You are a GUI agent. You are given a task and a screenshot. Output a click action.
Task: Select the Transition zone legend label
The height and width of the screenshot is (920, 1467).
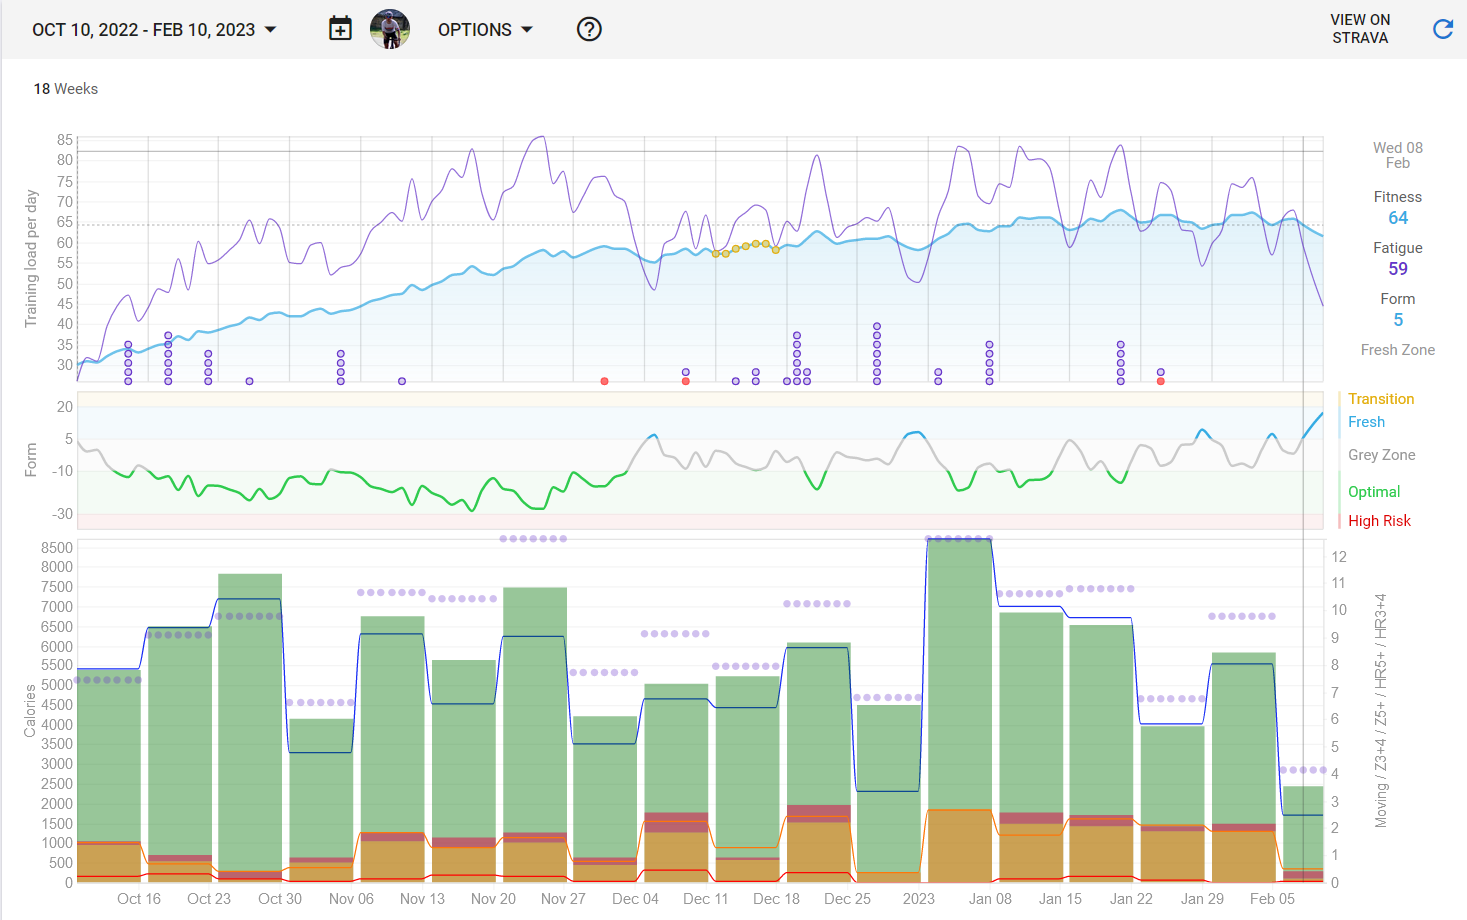(x=1381, y=399)
